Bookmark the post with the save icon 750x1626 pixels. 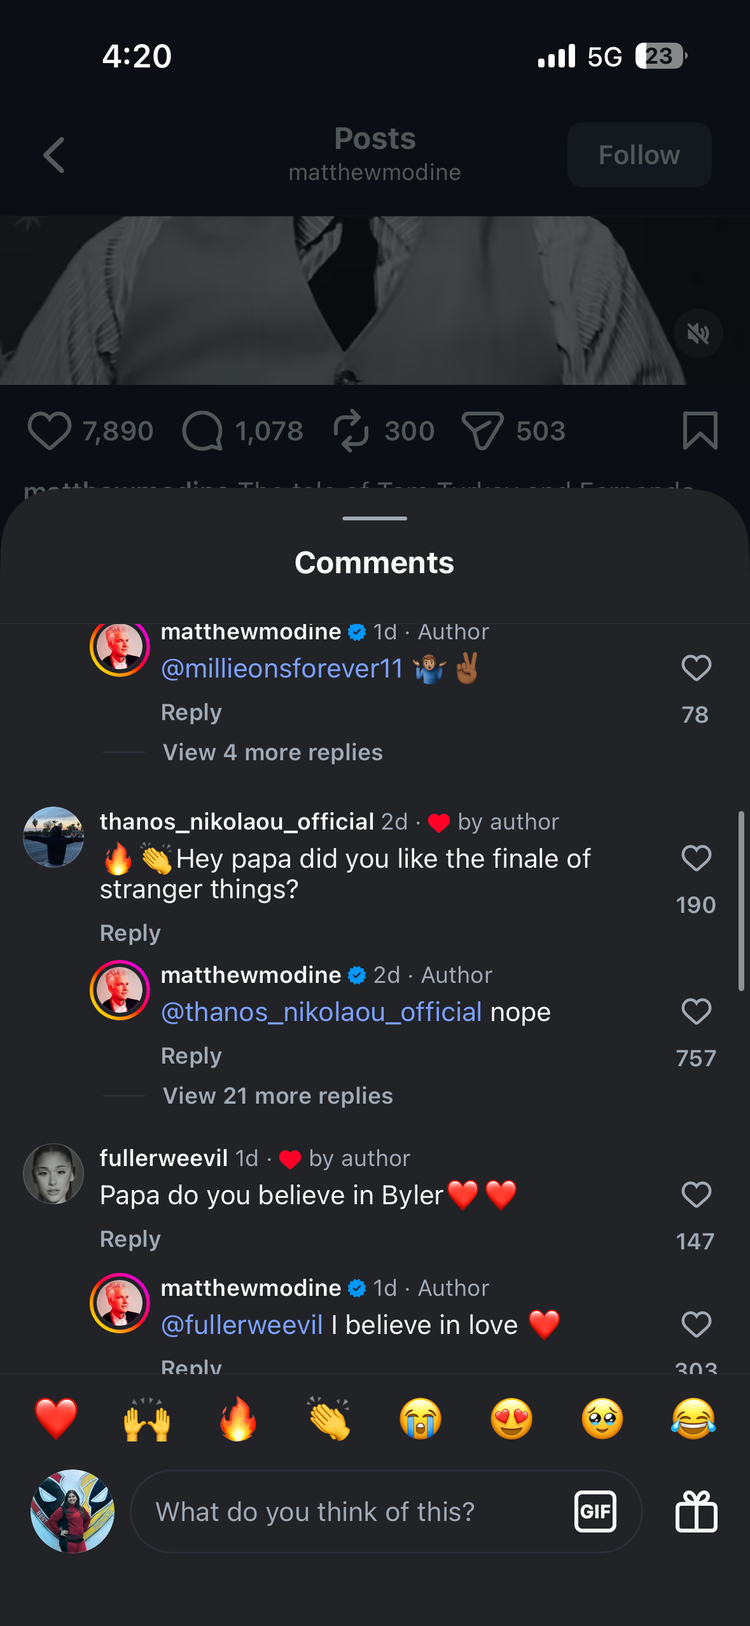[x=700, y=431]
